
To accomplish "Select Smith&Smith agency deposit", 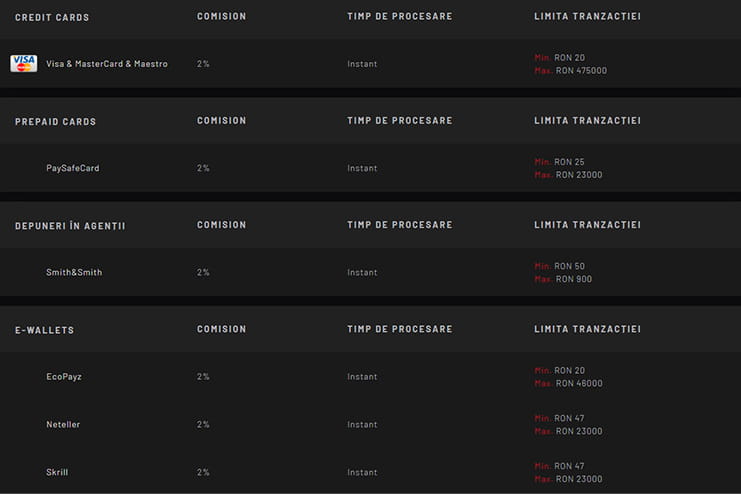I will (x=74, y=272).
